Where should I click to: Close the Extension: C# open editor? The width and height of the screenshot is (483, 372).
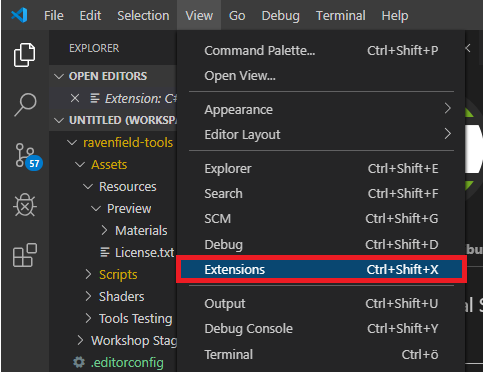click(x=75, y=98)
